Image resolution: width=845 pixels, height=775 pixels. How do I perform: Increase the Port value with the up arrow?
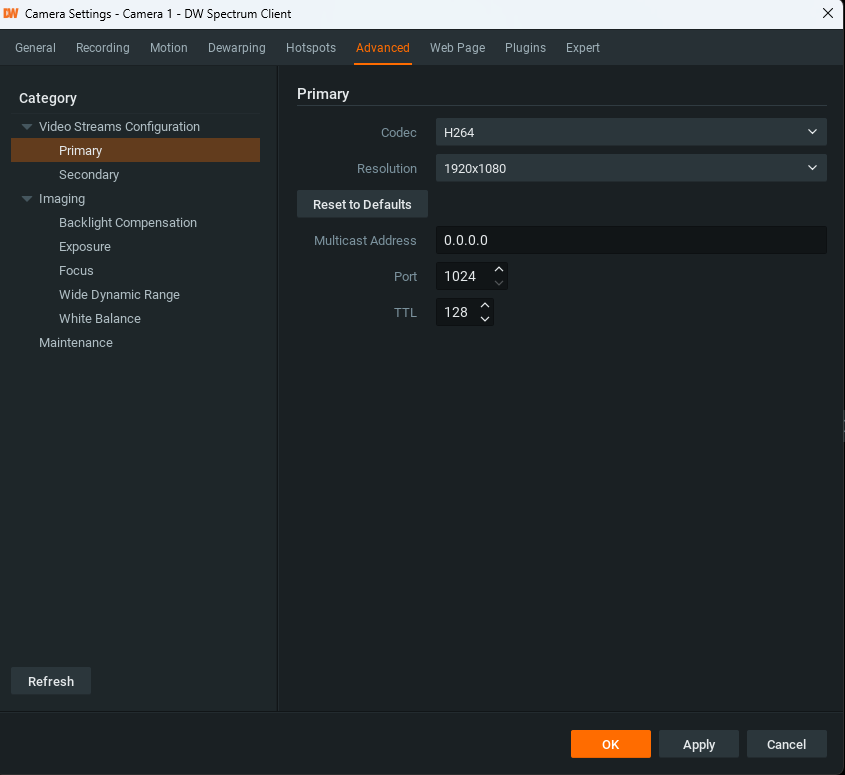point(499,270)
